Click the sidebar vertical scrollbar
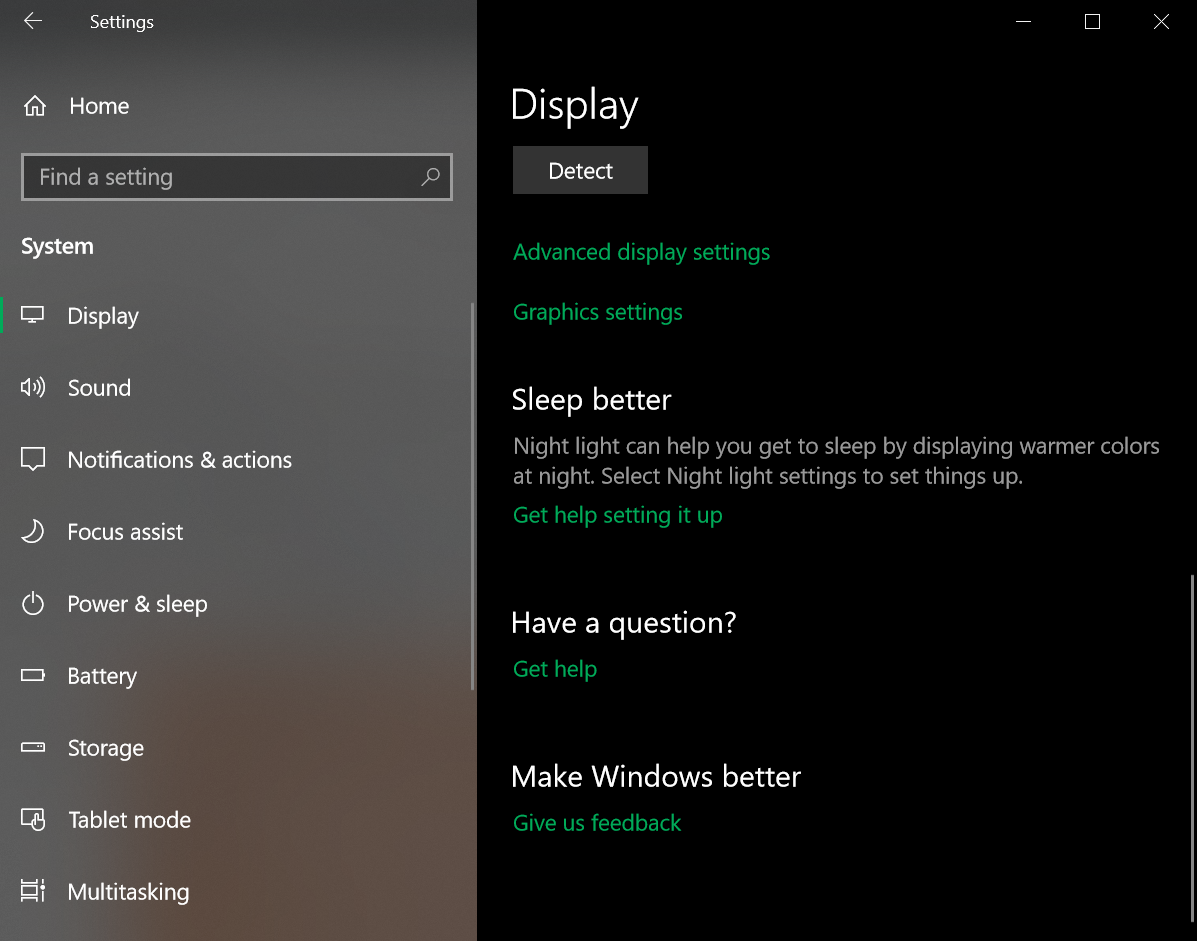 tap(473, 496)
